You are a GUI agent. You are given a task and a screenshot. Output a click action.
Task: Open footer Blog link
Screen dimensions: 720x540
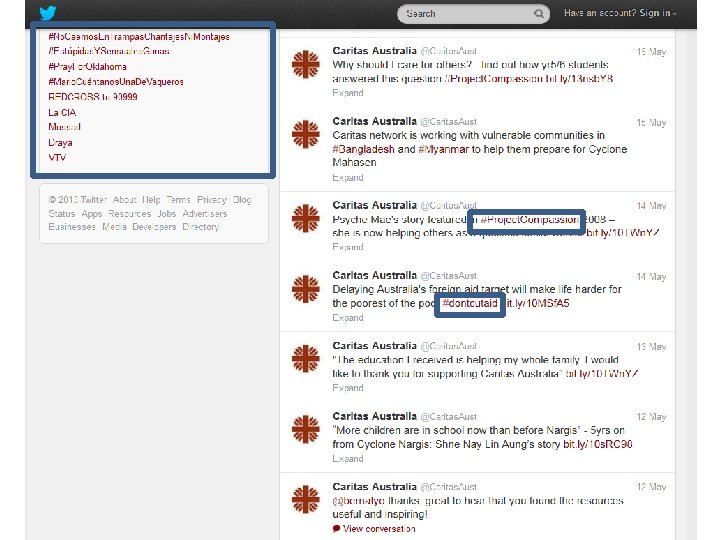pos(242,200)
